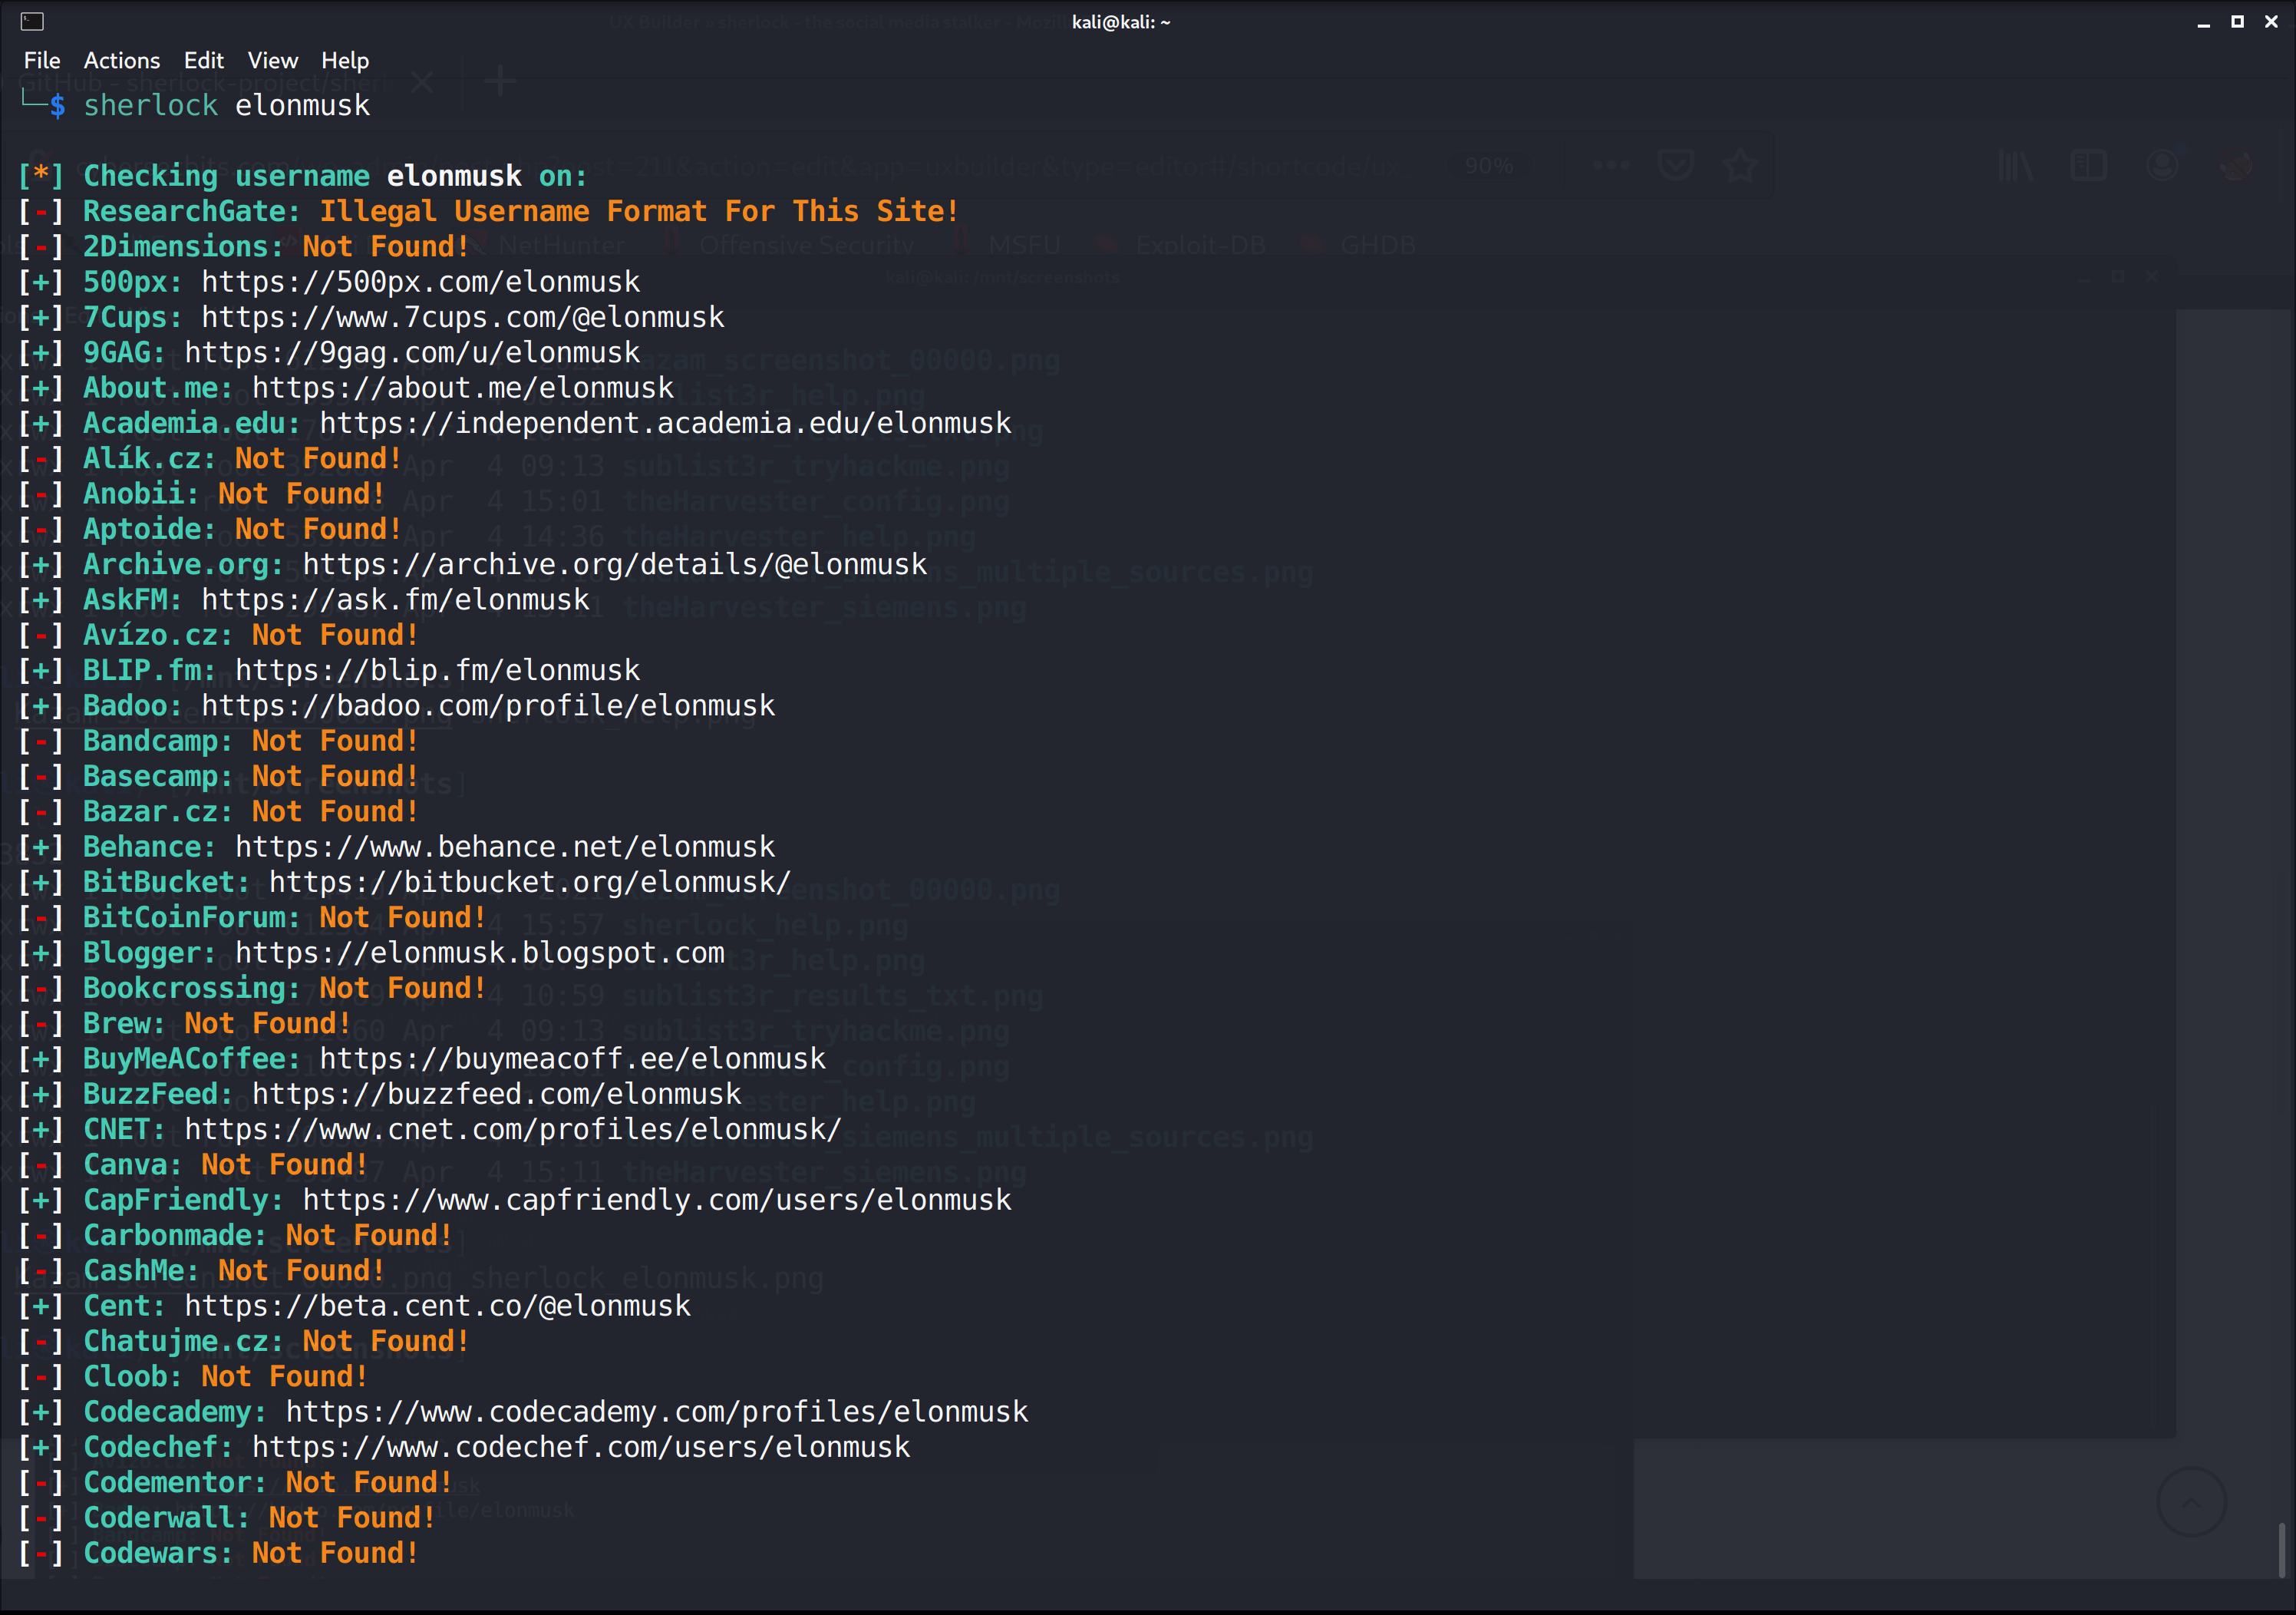
Task: Click the terminal icon in title bar
Action: click(x=32, y=21)
